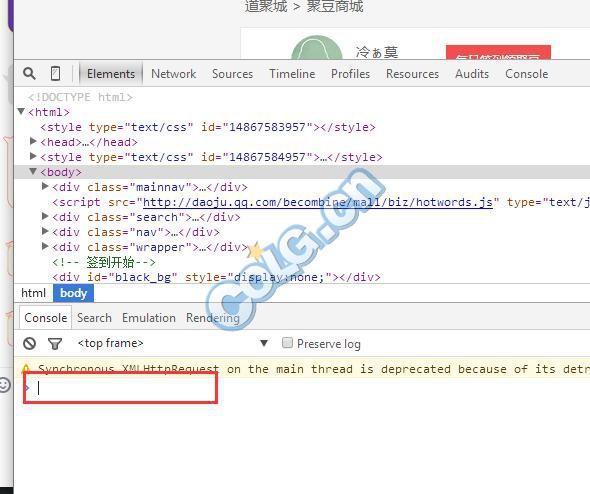Switch to the Elements tab
The image size is (590, 494).
pos(111,74)
